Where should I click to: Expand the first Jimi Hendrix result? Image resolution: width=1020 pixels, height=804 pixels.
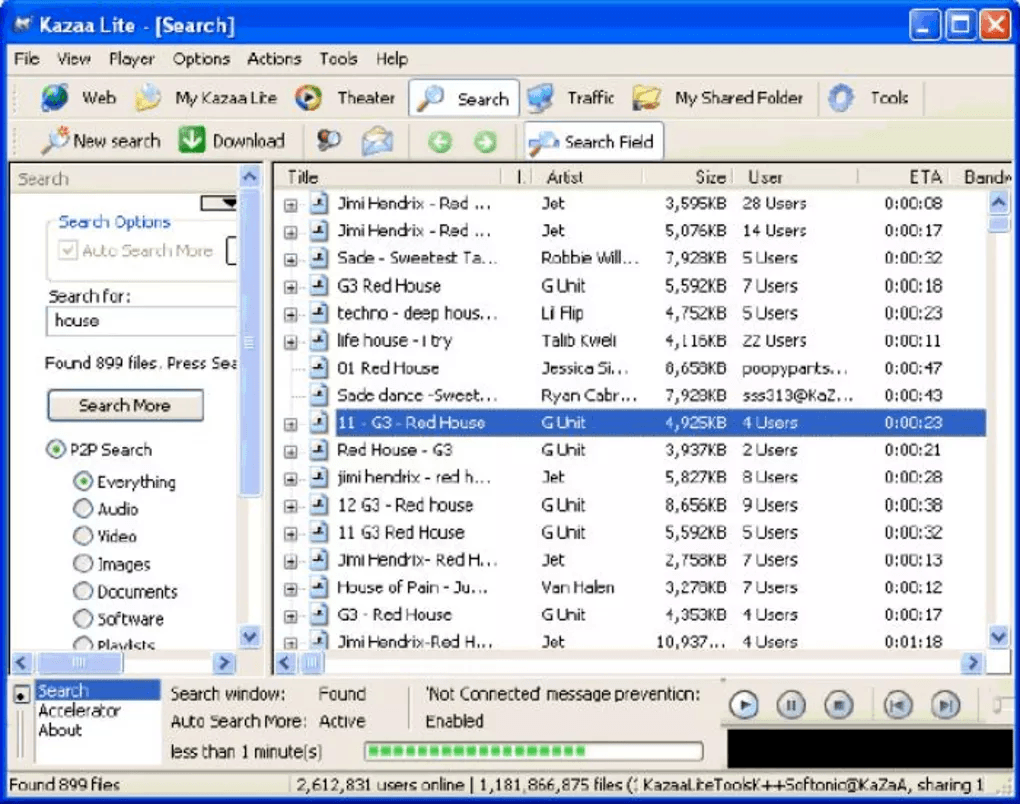(290, 203)
